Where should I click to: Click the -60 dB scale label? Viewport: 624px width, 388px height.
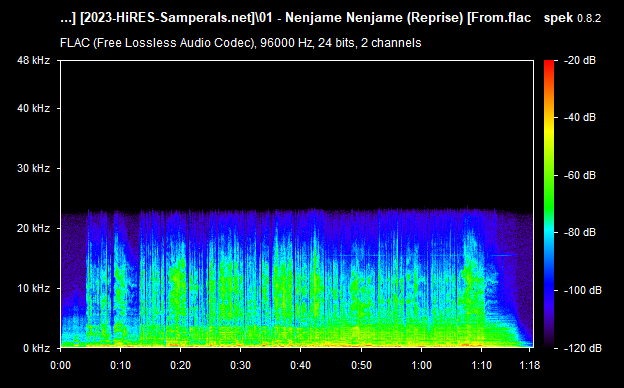[x=580, y=175]
